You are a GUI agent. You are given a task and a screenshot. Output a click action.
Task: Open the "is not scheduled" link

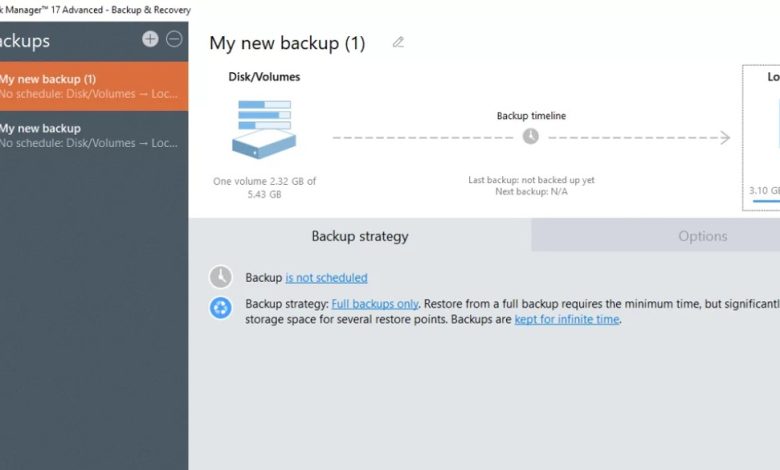(326, 278)
